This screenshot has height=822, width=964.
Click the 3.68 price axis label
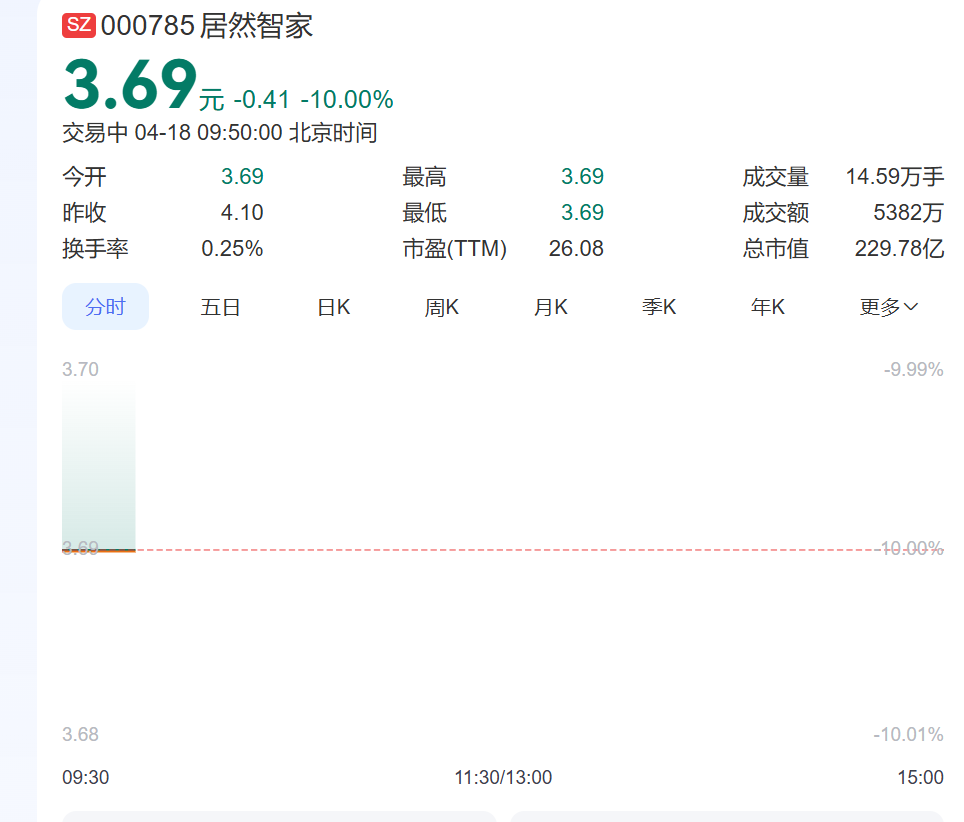coord(80,734)
